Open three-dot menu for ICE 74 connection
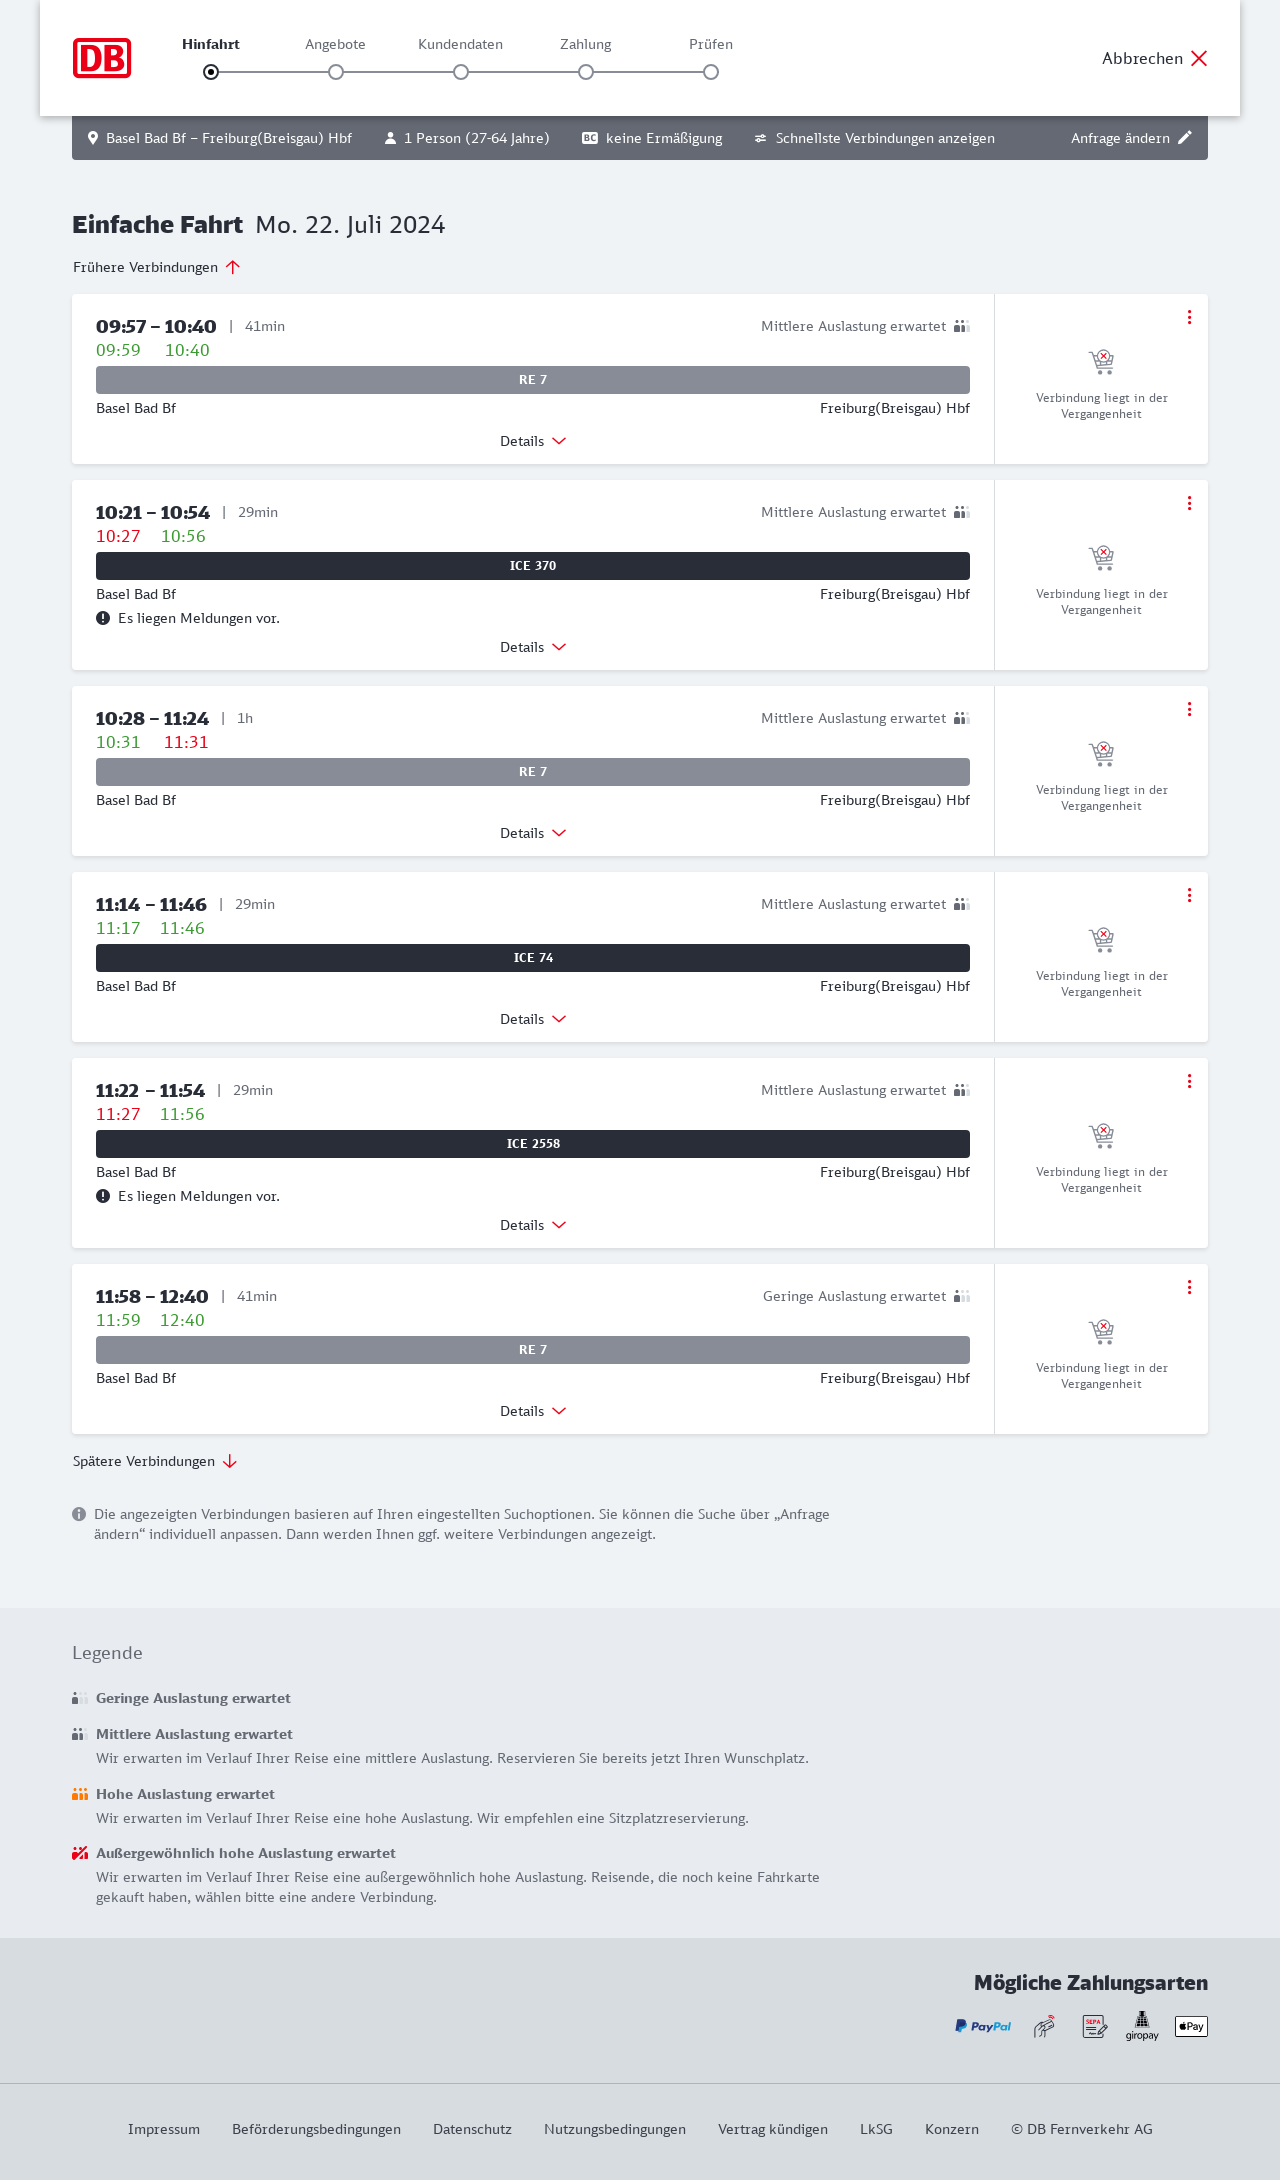Screen dimensions: 1280x2180 tap(1189, 895)
